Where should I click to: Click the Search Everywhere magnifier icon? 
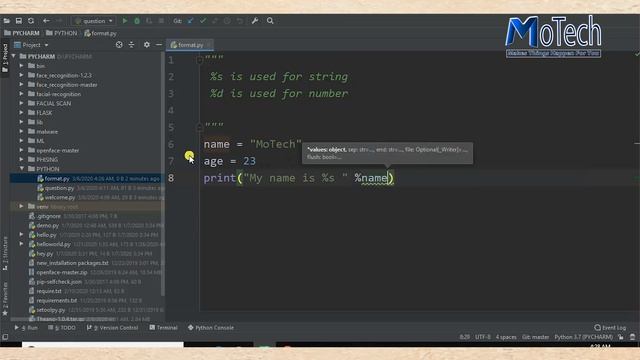[x=270, y=21]
